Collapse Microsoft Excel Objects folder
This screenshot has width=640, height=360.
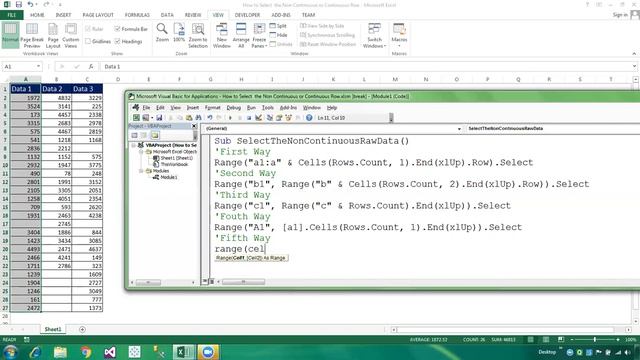[141, 151]
